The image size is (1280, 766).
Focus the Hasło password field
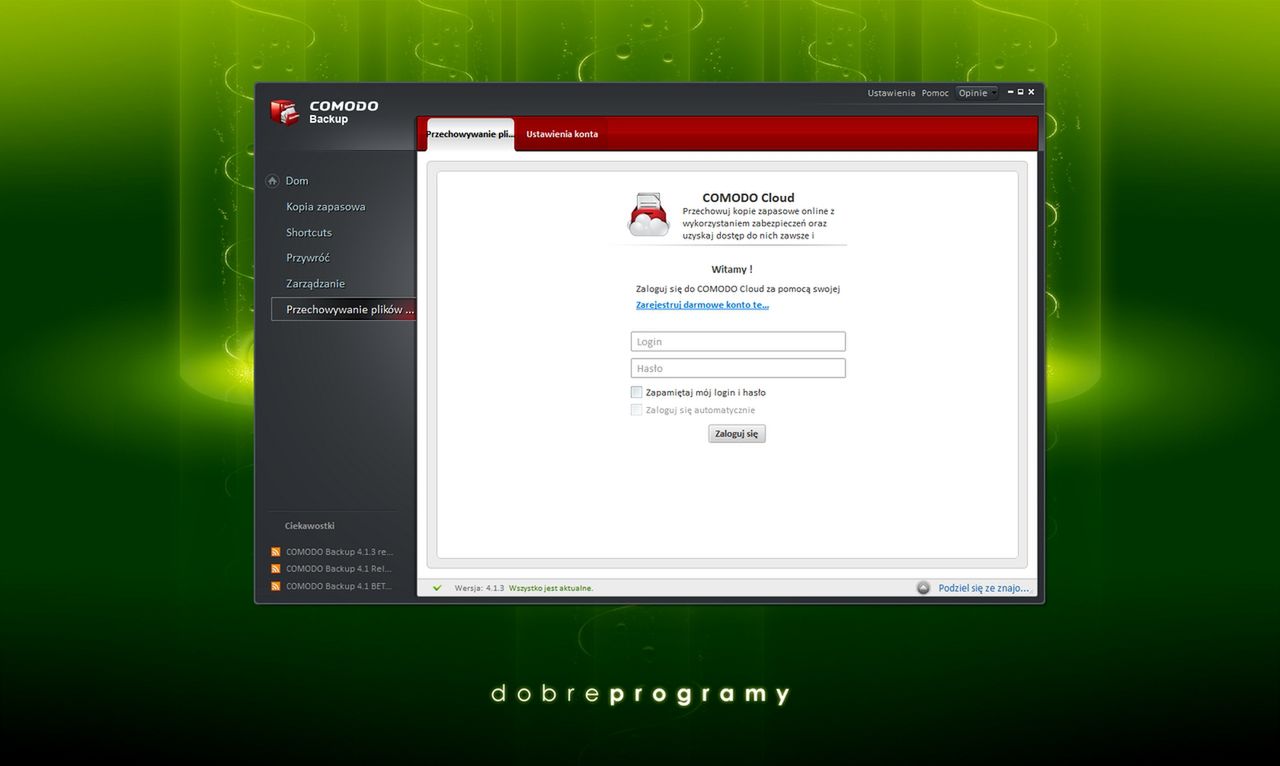pos(738,368)
